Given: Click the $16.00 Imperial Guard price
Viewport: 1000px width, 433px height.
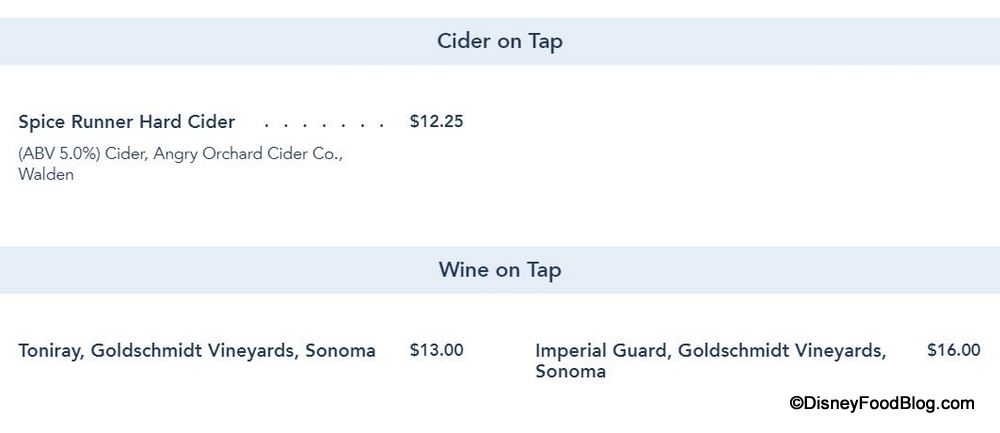Looking at the screenshot, I should coord(953,350).
